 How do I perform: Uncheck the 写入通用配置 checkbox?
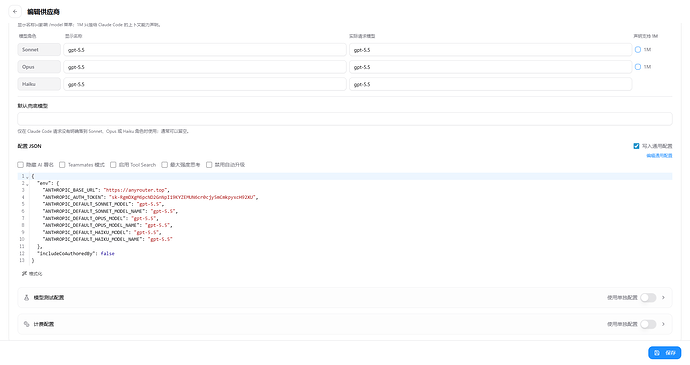pyautogui.click(x=636, y=146)
